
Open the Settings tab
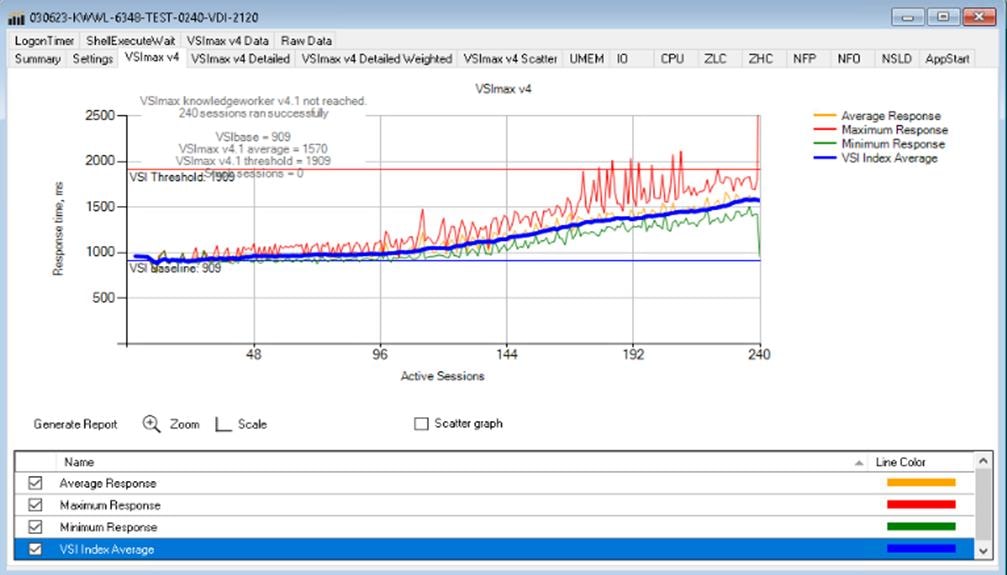pos(92,59)
